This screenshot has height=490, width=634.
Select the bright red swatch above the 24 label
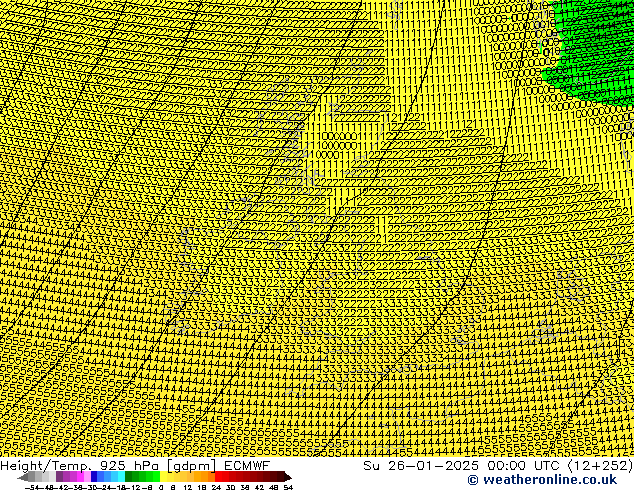(x=218, y=476)
